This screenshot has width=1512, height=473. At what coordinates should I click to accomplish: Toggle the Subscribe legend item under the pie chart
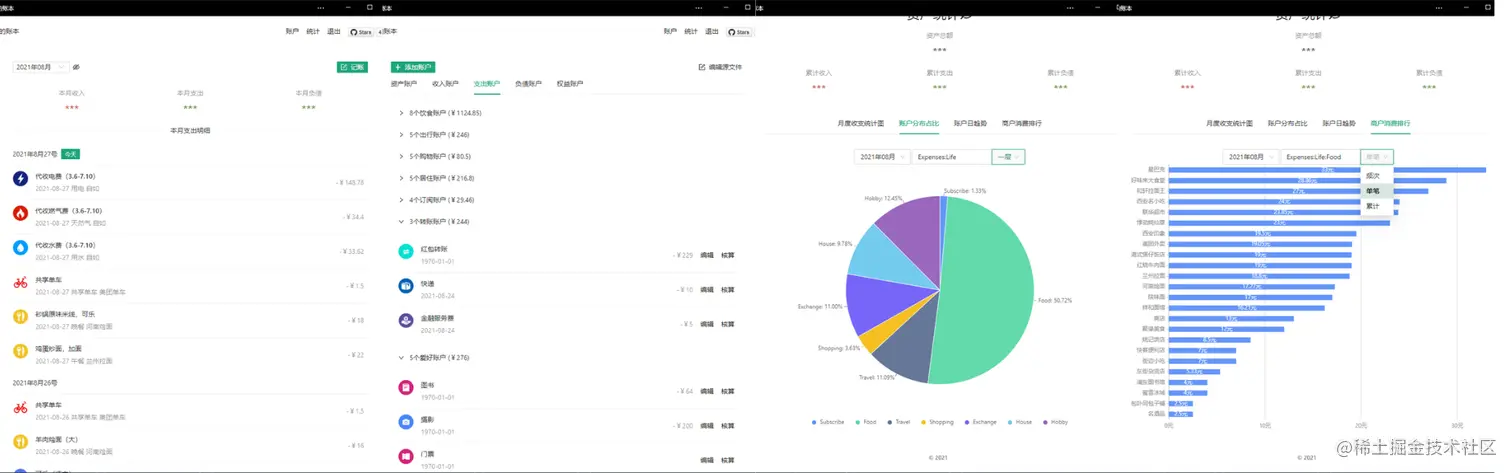pyautogui.click(x=828, y=422)
